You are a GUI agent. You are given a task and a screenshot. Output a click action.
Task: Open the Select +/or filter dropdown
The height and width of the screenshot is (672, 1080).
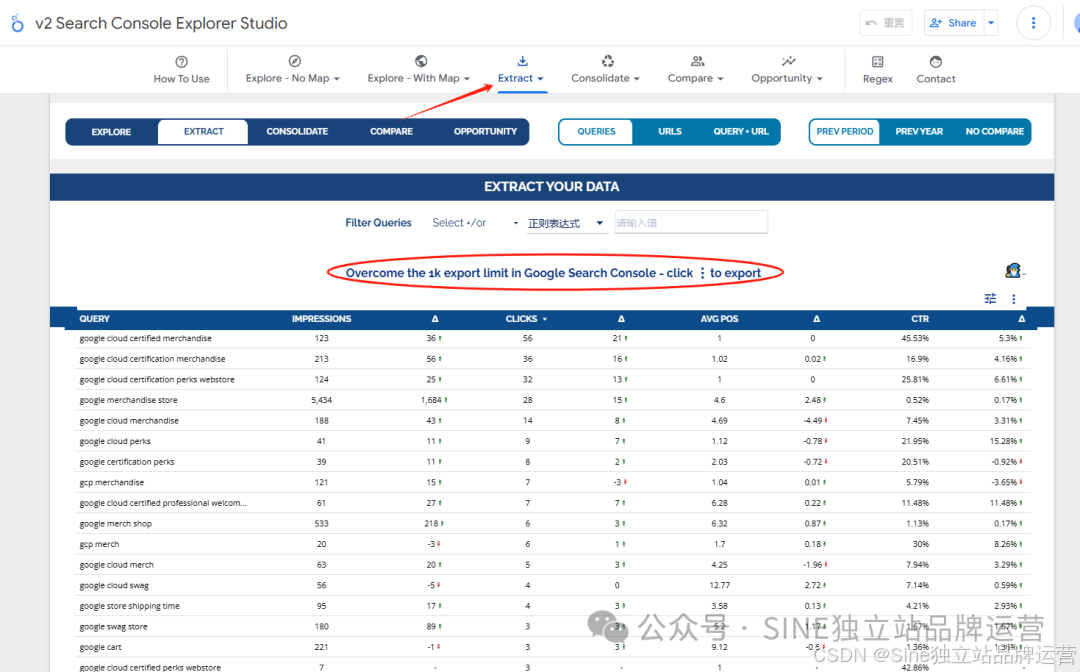(475, 222)
